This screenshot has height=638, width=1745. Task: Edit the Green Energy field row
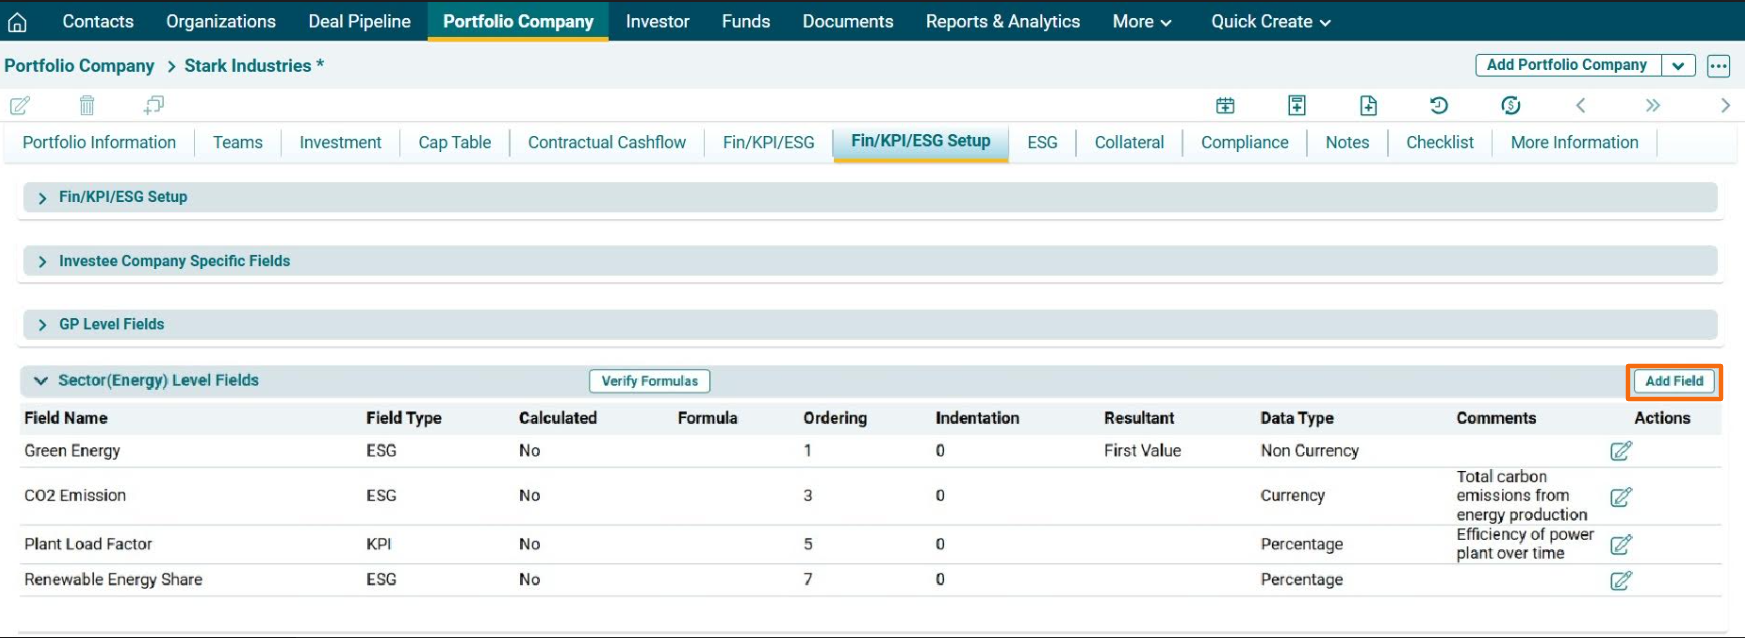coord(1621,451)
